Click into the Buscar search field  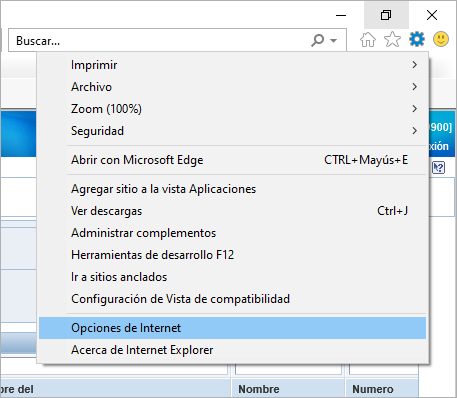coord(160,41)
